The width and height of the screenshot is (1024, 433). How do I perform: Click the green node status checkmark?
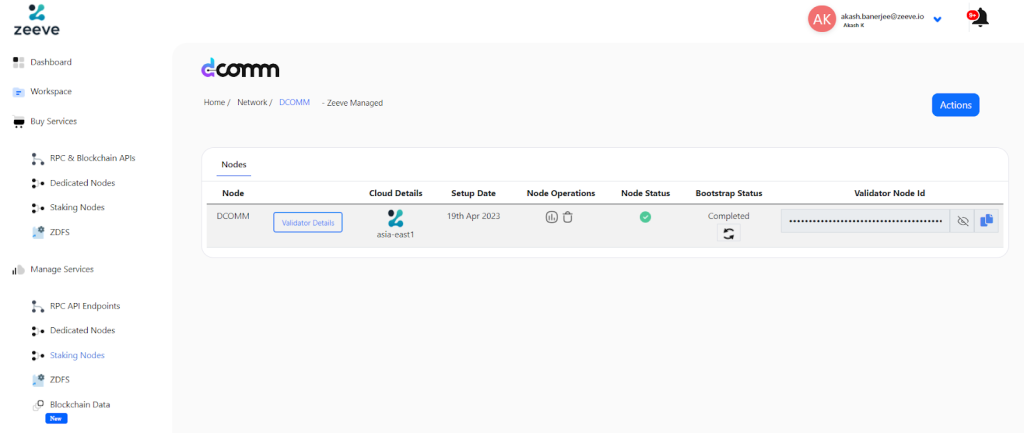645,217
